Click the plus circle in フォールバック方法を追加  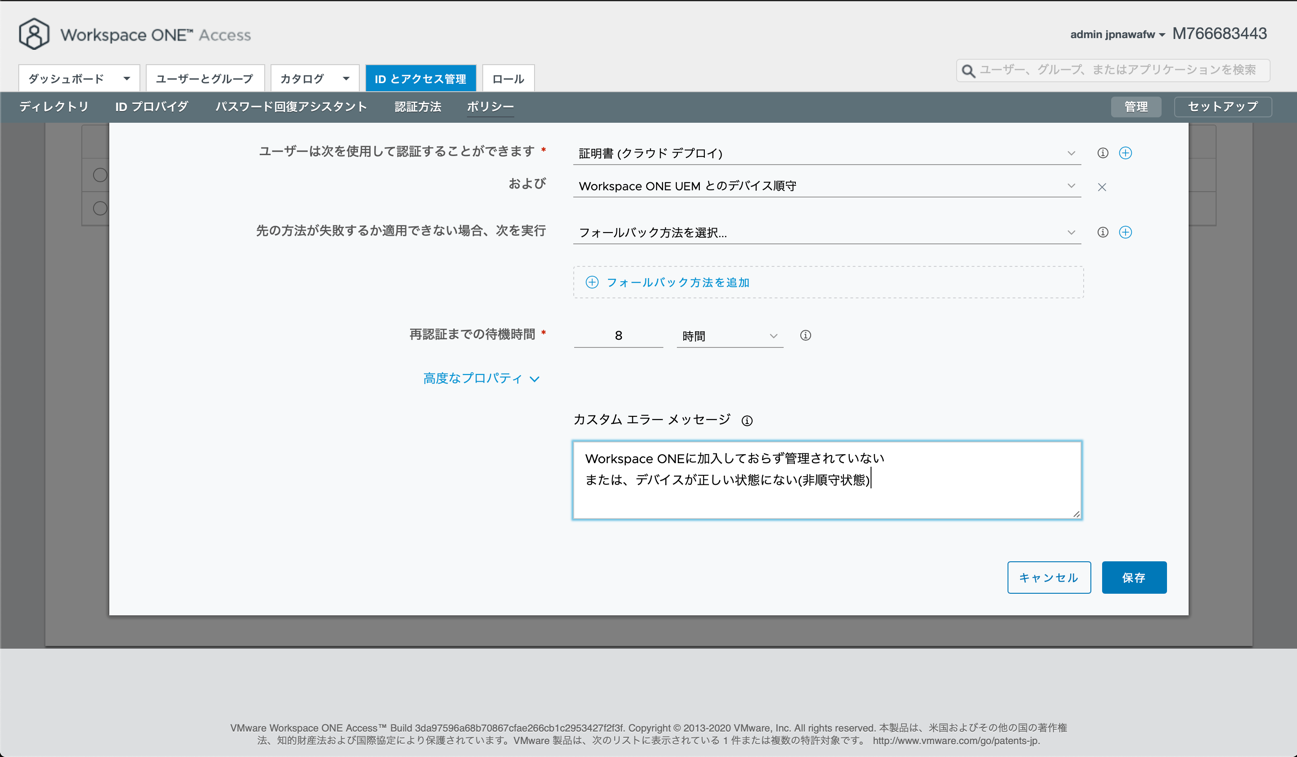tap(592, 282)
